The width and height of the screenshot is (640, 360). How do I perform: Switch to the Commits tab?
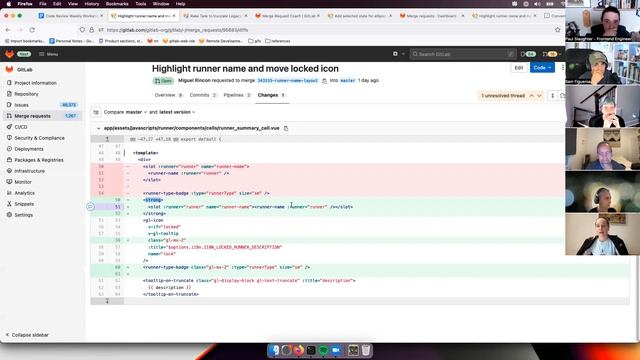coord(203,95)
